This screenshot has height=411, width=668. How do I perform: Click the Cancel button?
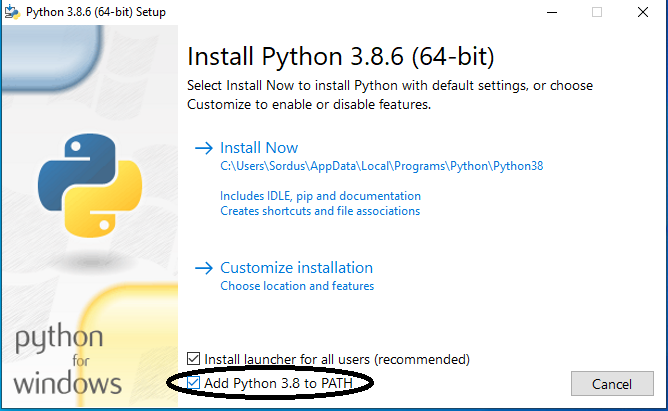[x=612, y=384]
